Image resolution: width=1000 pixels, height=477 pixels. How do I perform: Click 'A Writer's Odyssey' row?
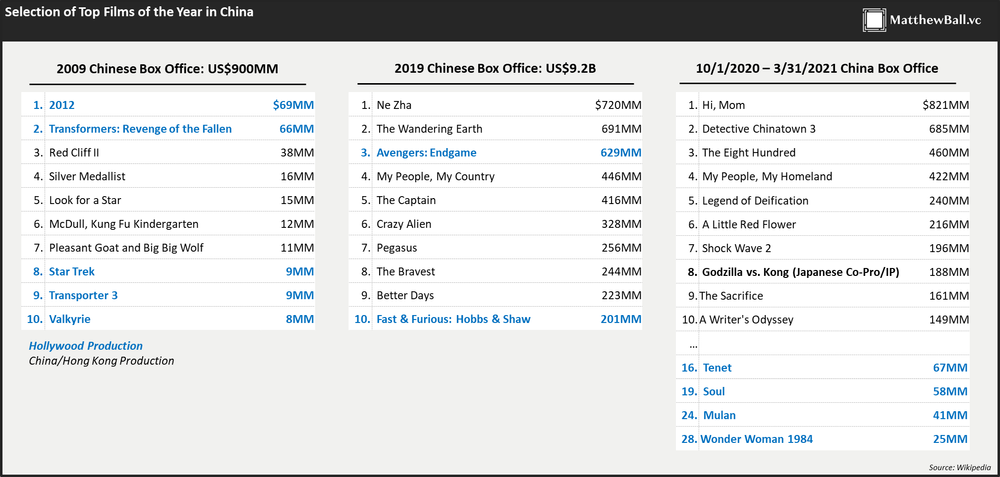(x=823, y=319)
